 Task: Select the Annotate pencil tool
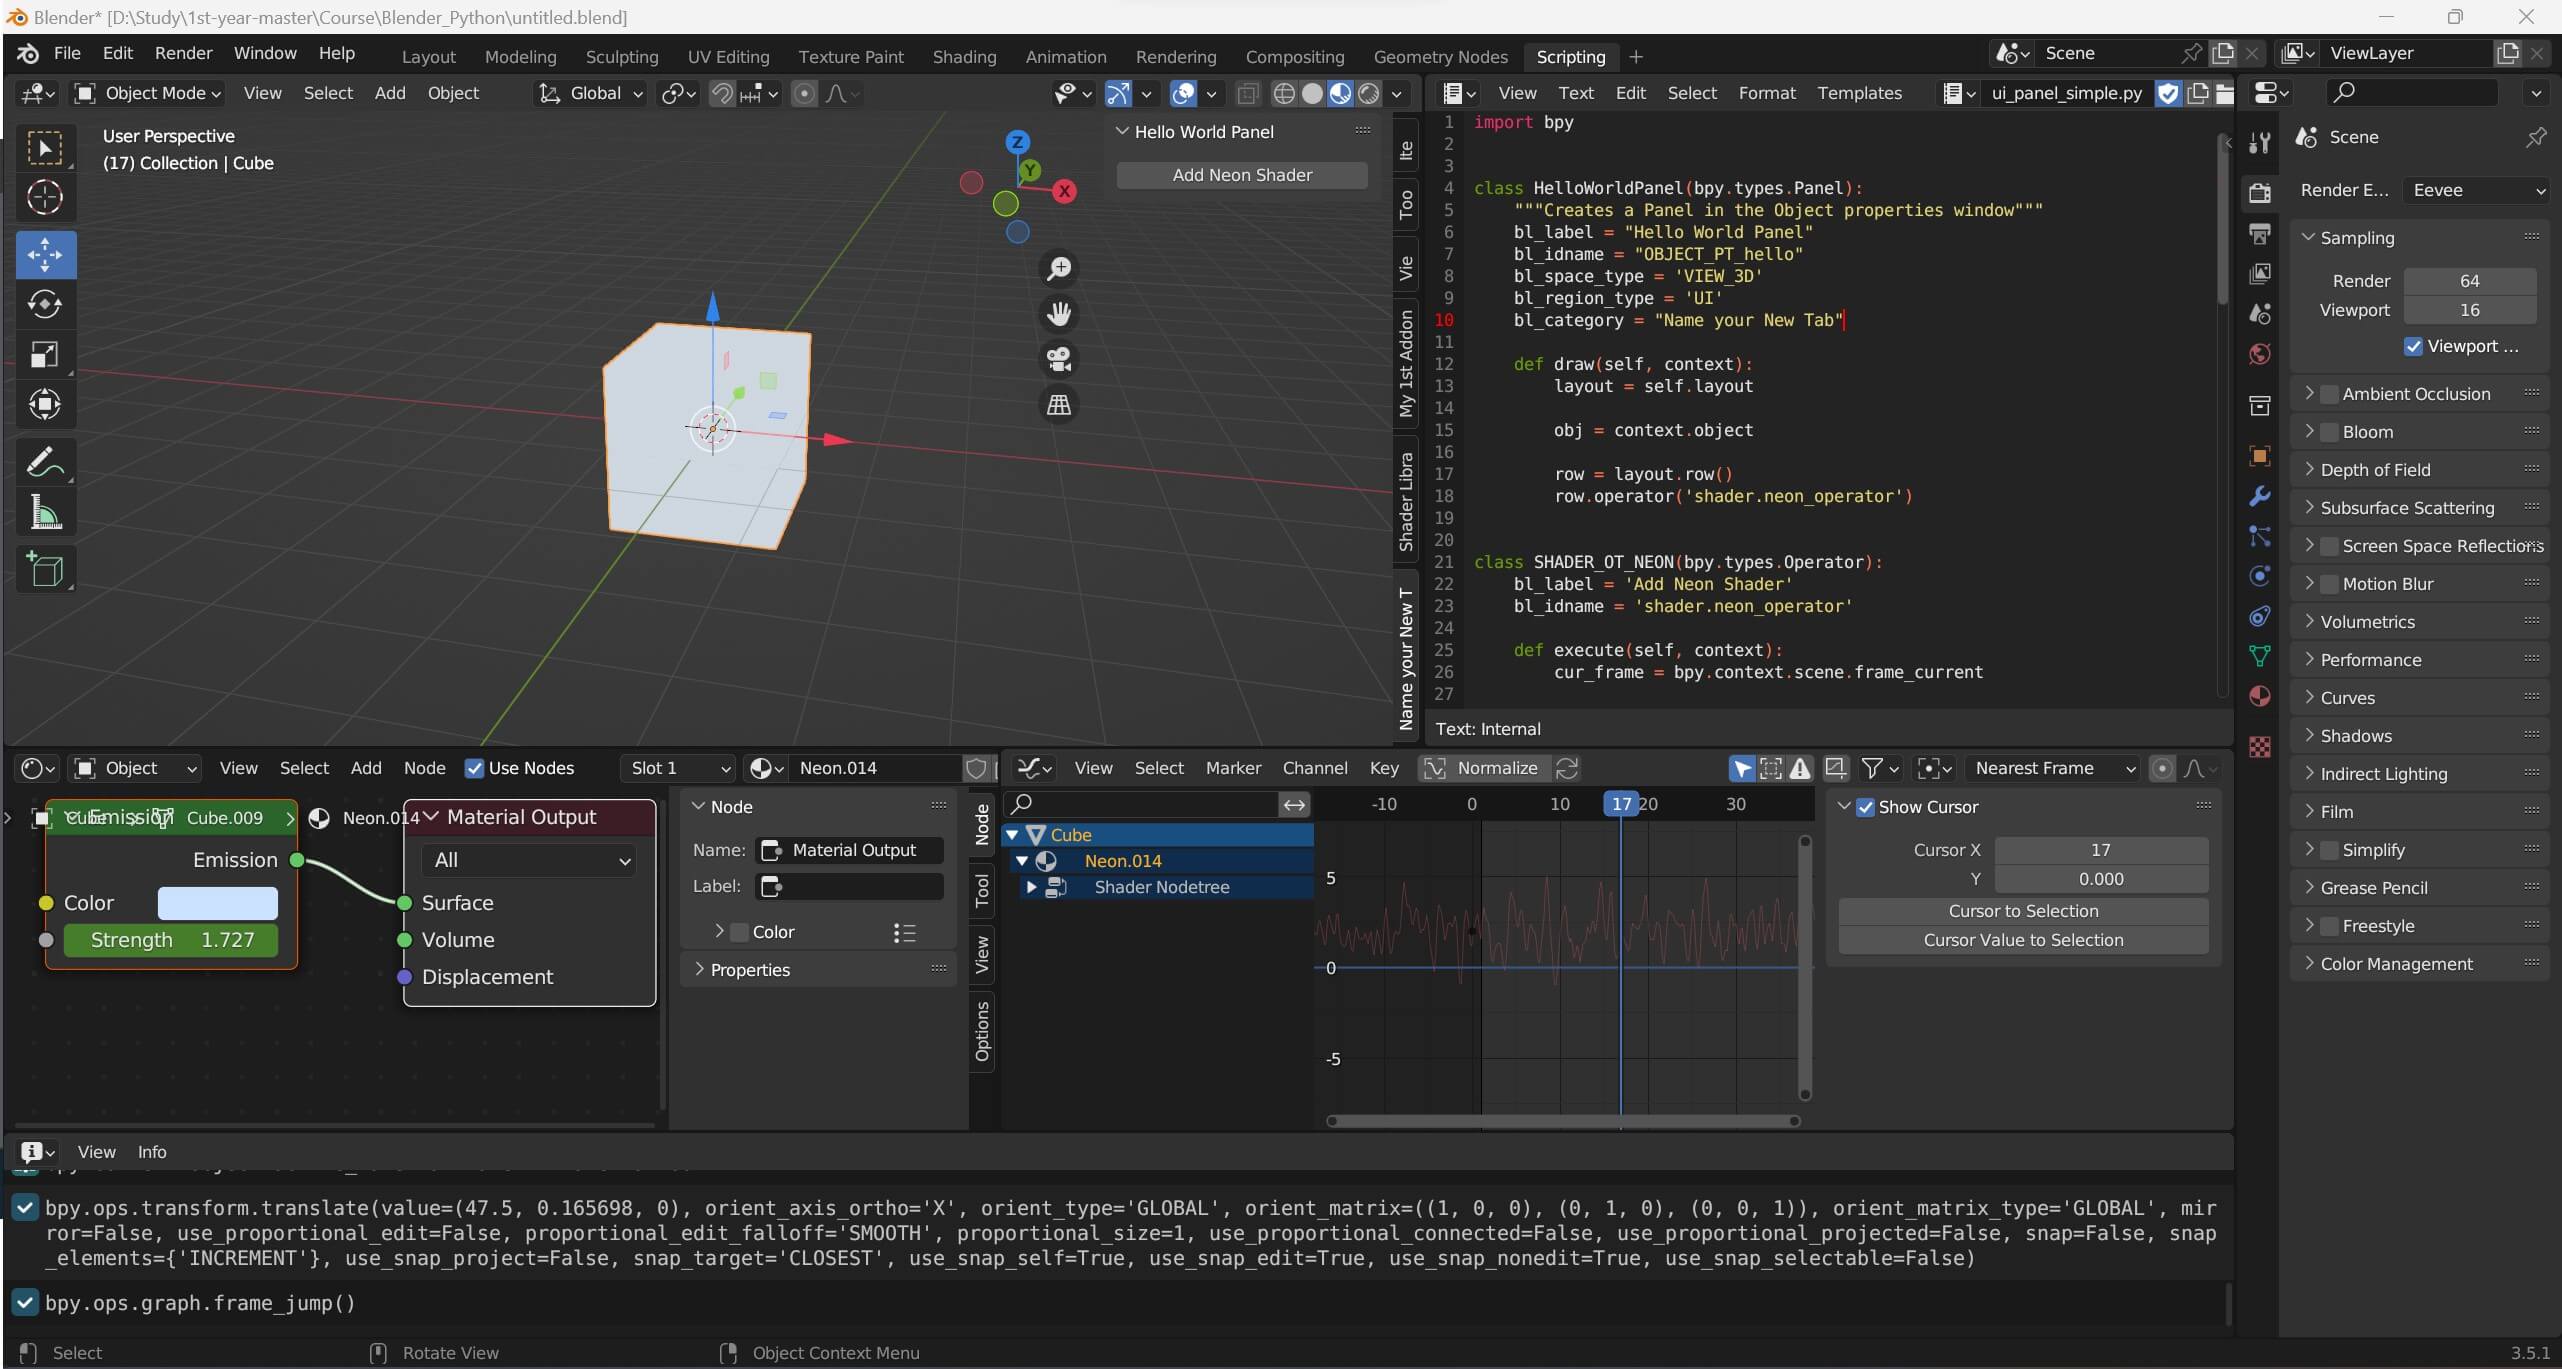pyautogui.click(x=45, y=462)
